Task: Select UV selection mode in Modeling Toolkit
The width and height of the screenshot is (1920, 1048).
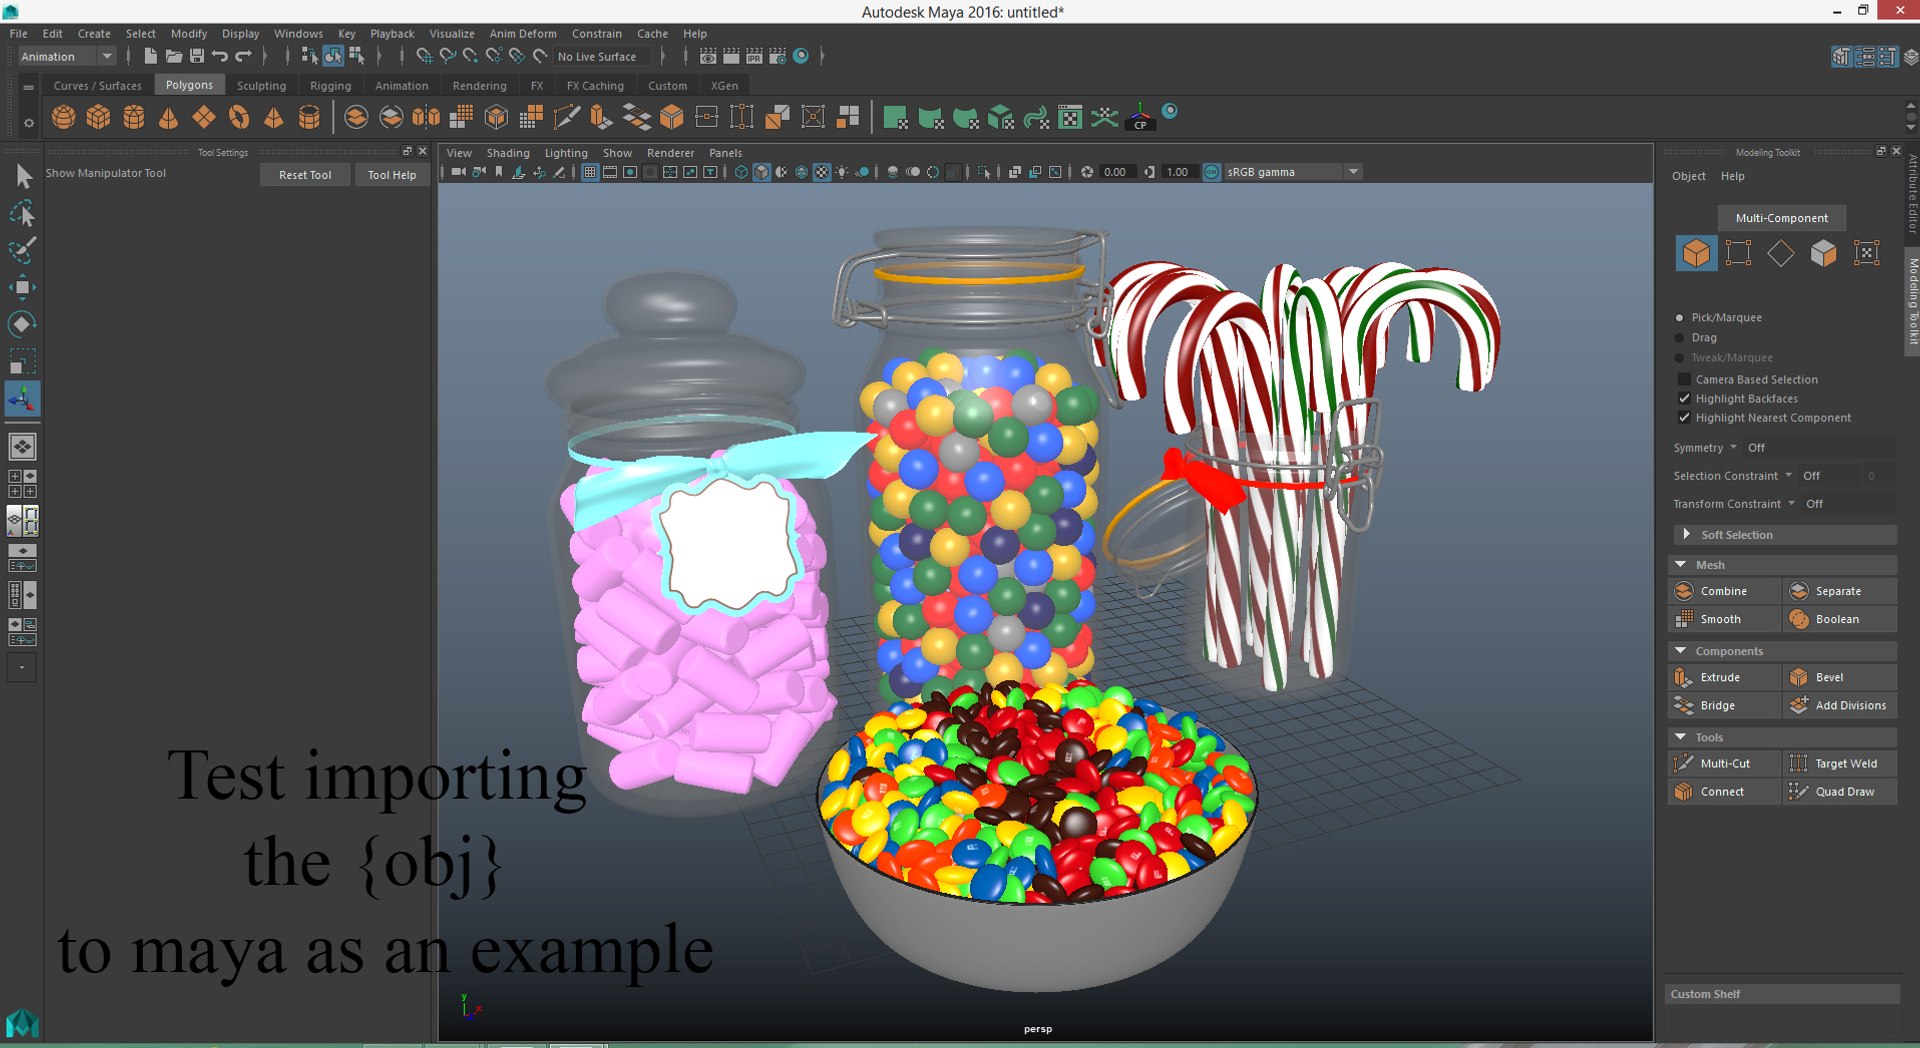Action: tap(1866, 253)
